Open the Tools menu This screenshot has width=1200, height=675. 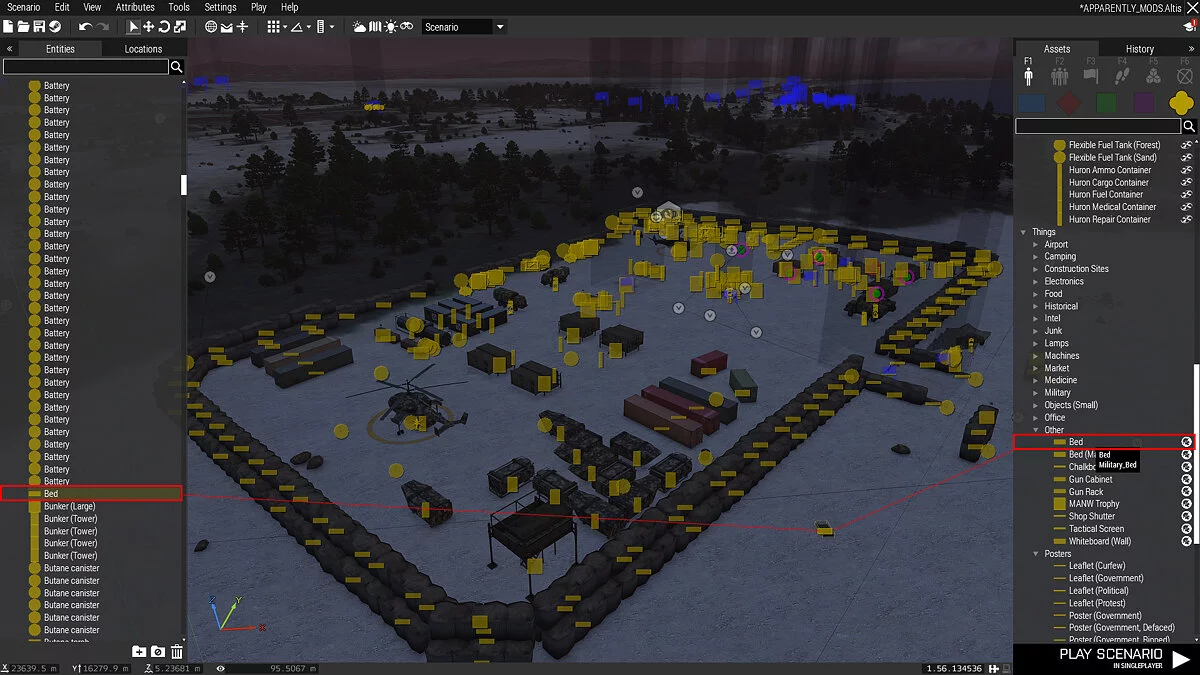(179, 7)
